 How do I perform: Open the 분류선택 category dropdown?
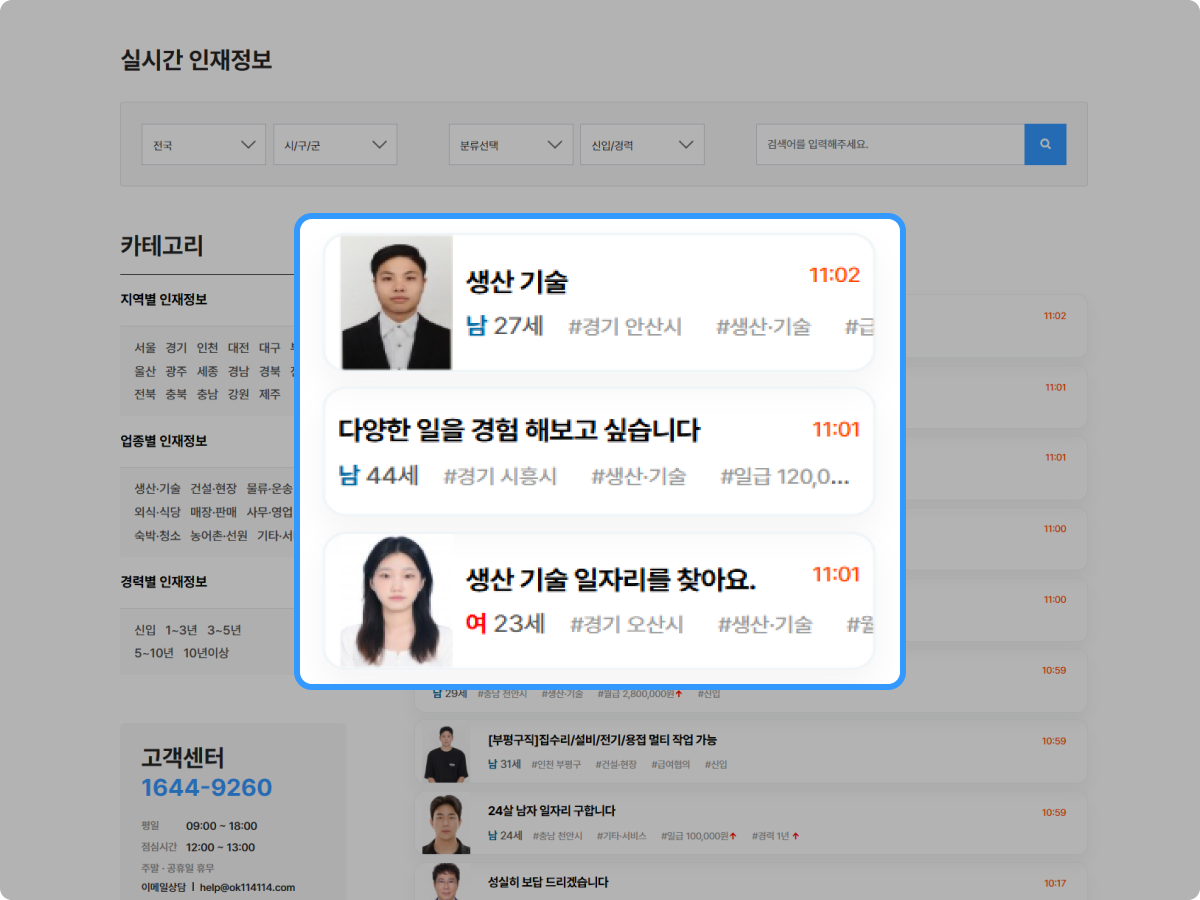(510, 145)
